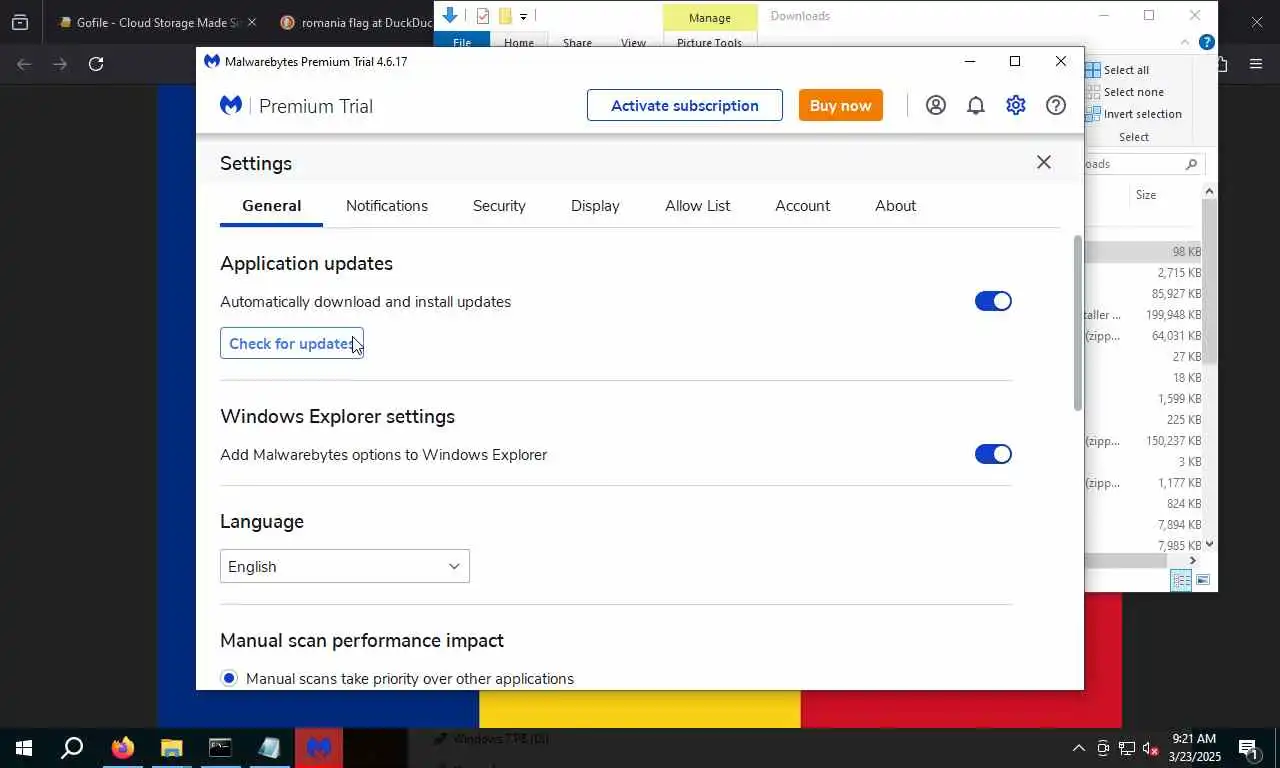Open the Account settings tab
This screenshot has width=1280, height=768.
(x=802, y=206)
